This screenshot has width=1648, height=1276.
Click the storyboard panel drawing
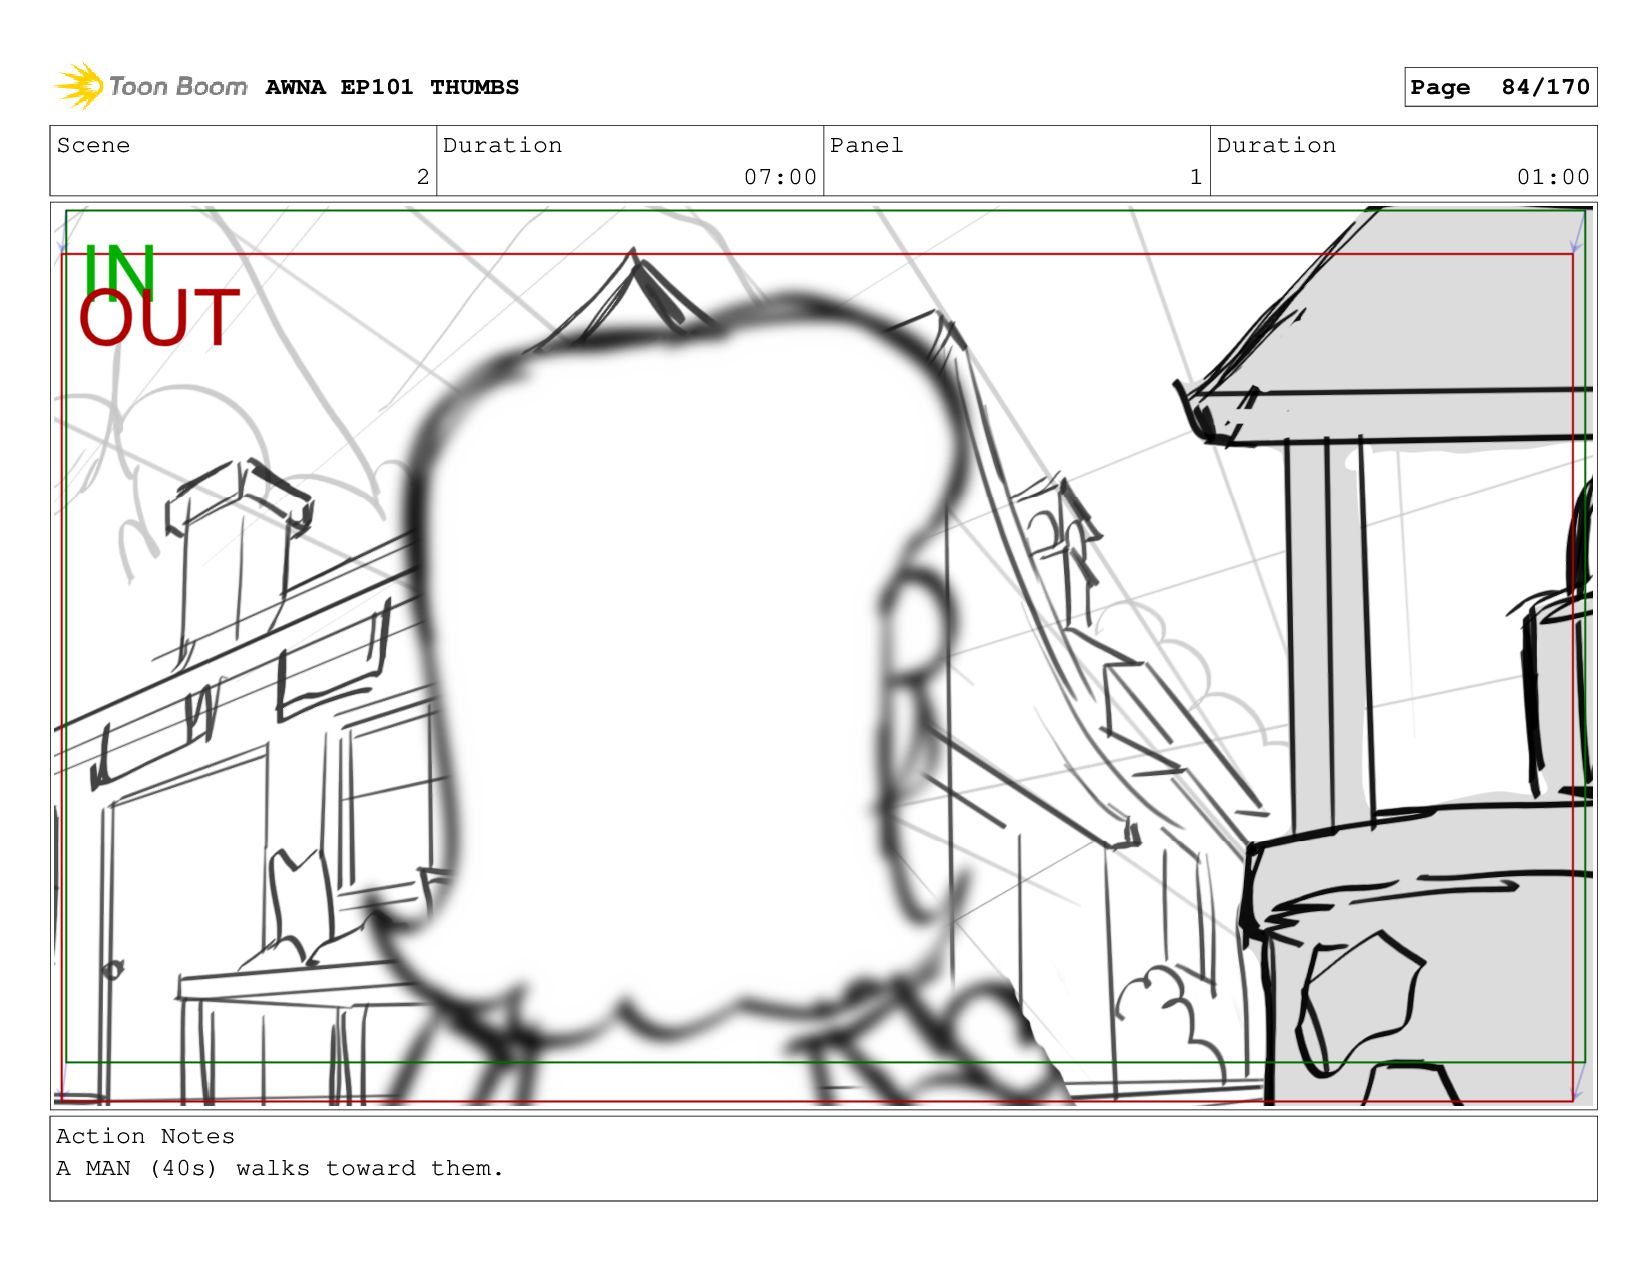(x=823, y=656)
